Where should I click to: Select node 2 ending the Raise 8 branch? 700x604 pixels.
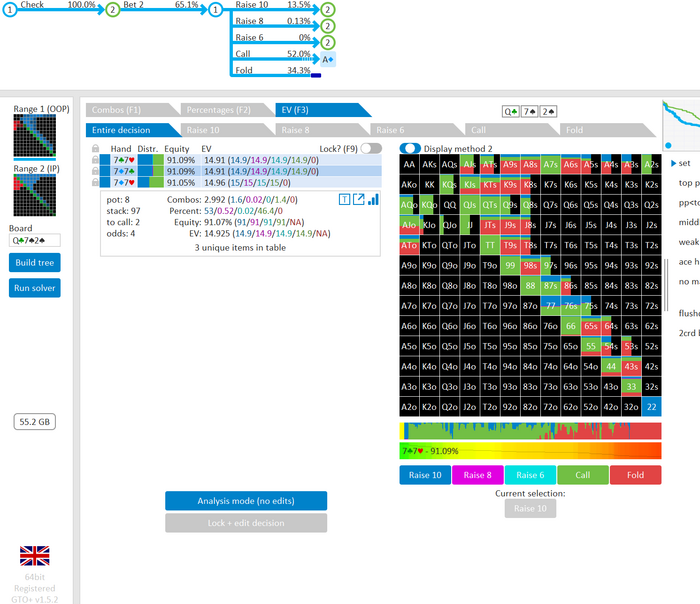pyautogui.click(x=328, y=26)
